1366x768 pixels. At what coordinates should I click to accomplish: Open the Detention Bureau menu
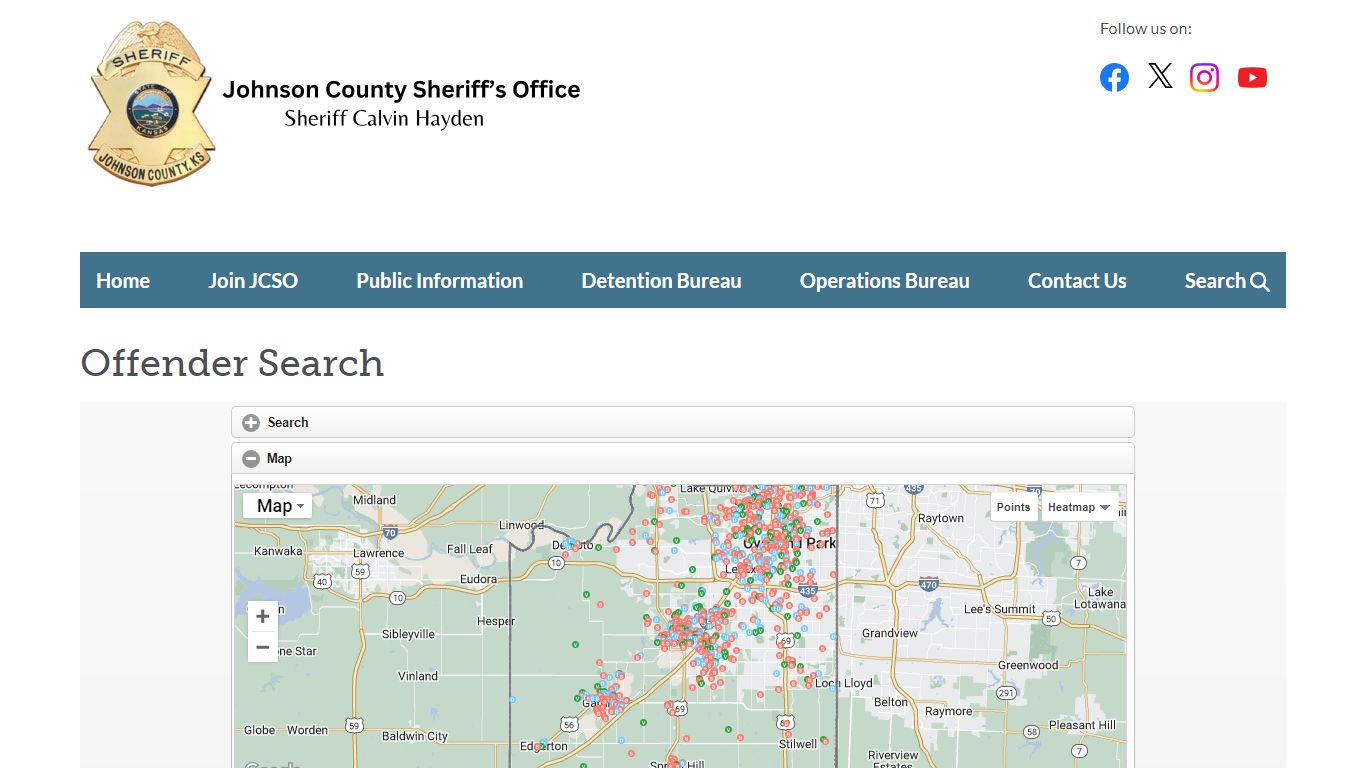point(661,280)
